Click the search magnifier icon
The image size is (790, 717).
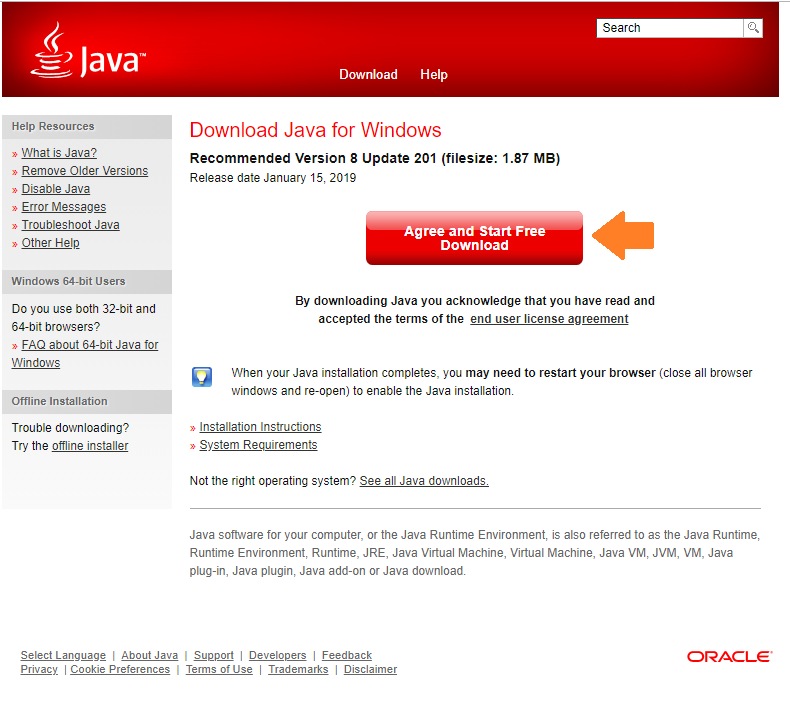click(753, 28)
